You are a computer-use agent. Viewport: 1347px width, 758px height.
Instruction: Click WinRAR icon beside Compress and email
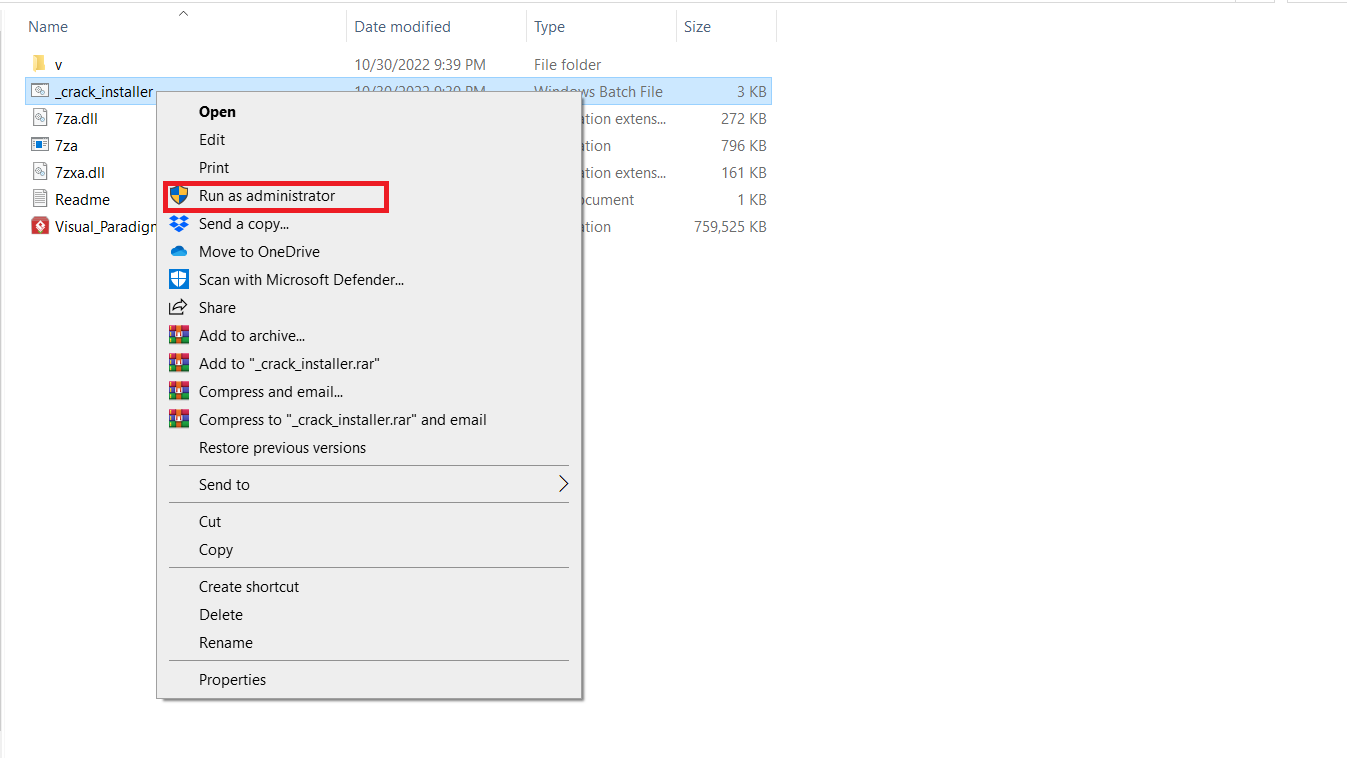point(179,392)
